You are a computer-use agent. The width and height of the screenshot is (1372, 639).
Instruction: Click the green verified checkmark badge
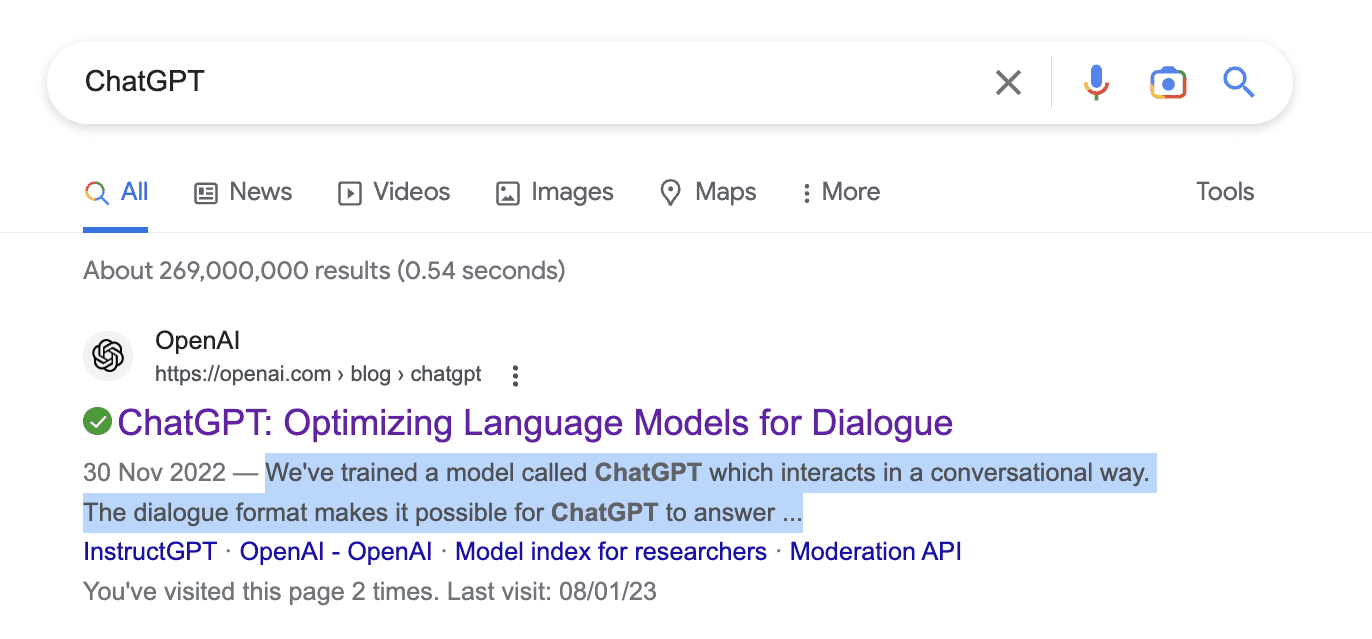coord(96,421)
